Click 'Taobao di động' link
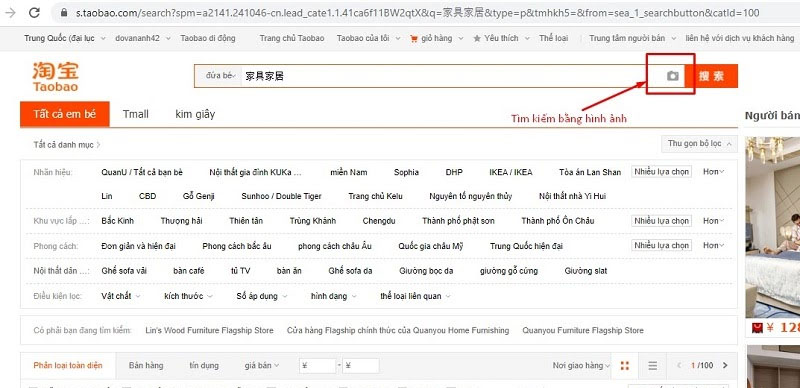Screen dimensions: 800x388 click(208, 38)
